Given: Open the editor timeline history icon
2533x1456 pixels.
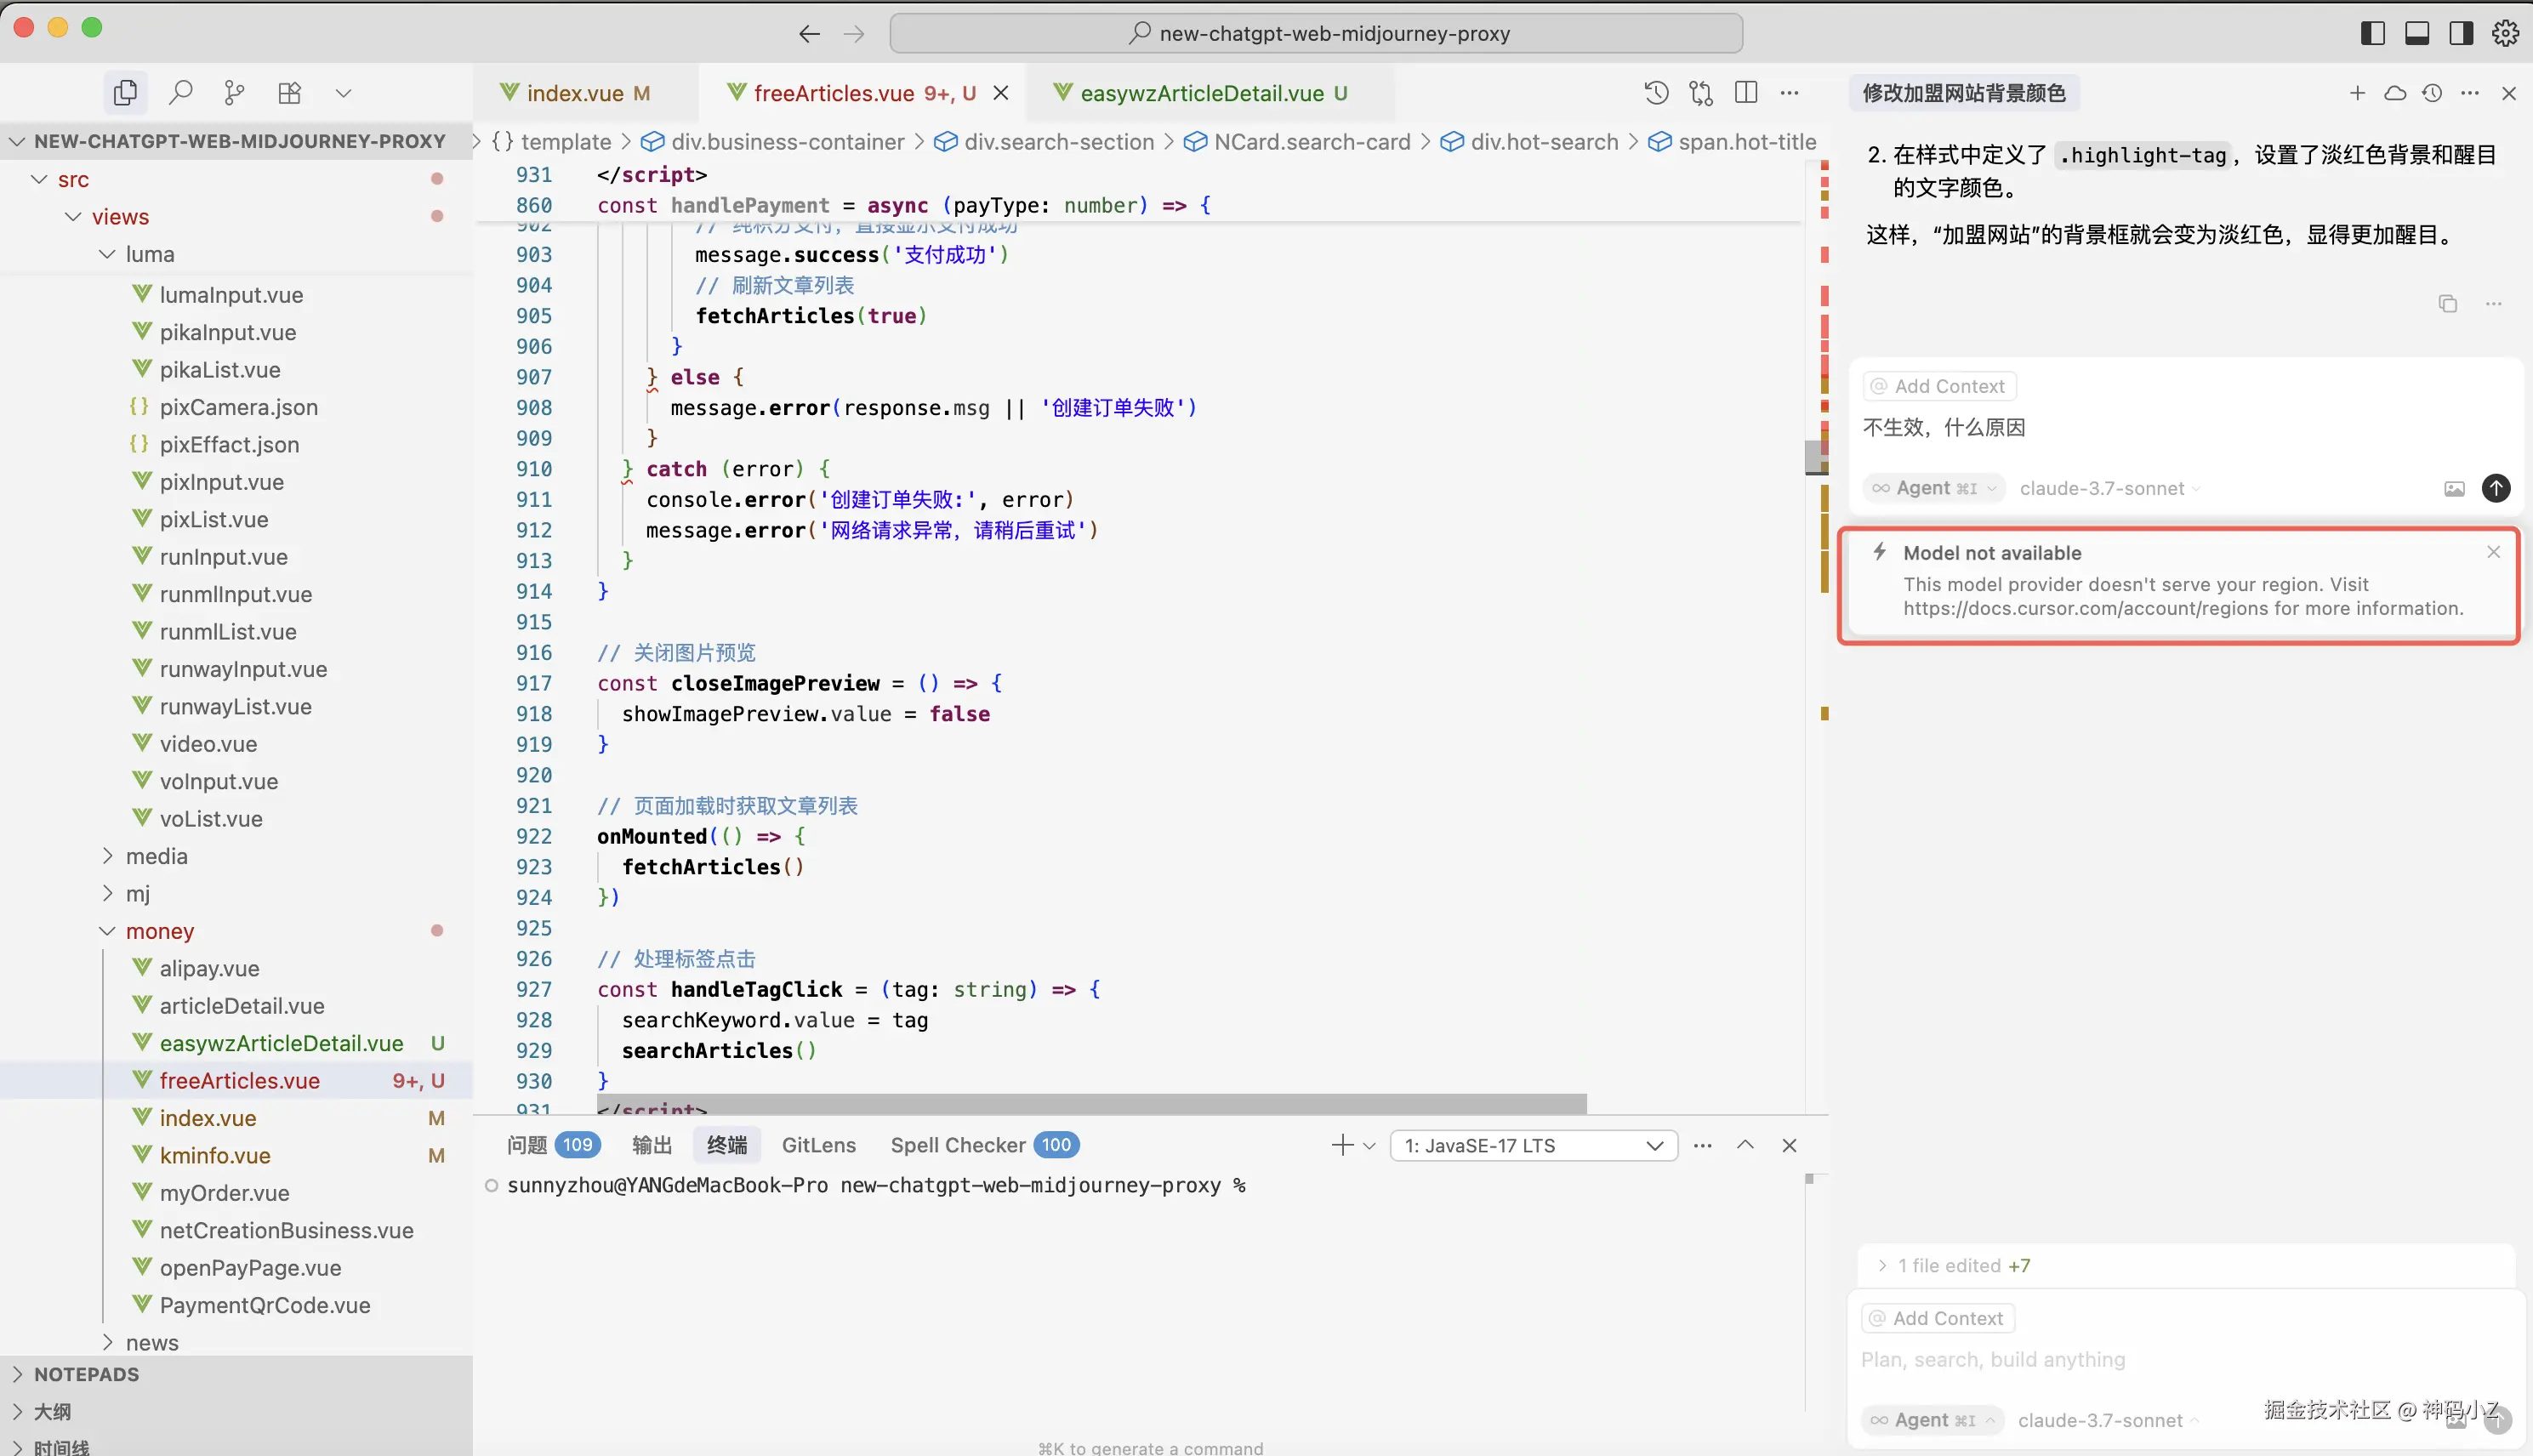Looking at the screenshot, I should 1656,93.
